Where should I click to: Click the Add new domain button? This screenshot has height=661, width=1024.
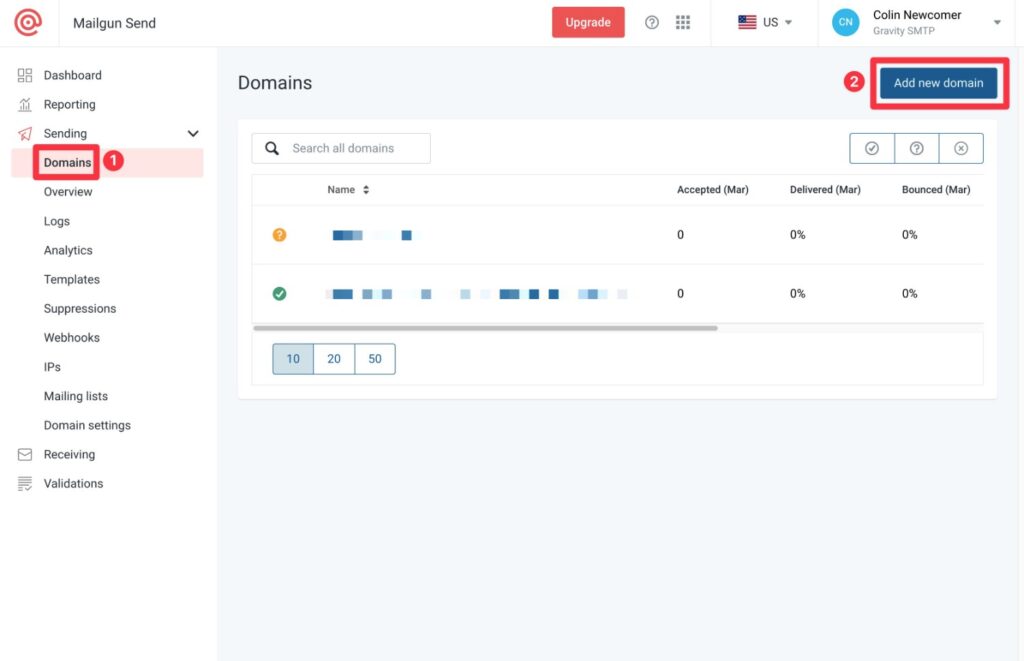pyautogui.click(x=938, y=83)
